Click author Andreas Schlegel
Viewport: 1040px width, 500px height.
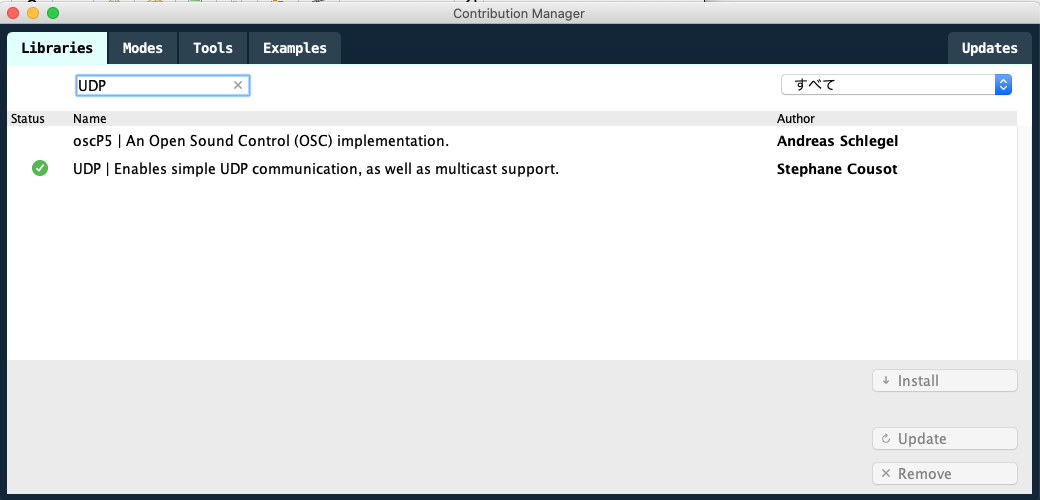pyautogui.click(x=837, y=141)
